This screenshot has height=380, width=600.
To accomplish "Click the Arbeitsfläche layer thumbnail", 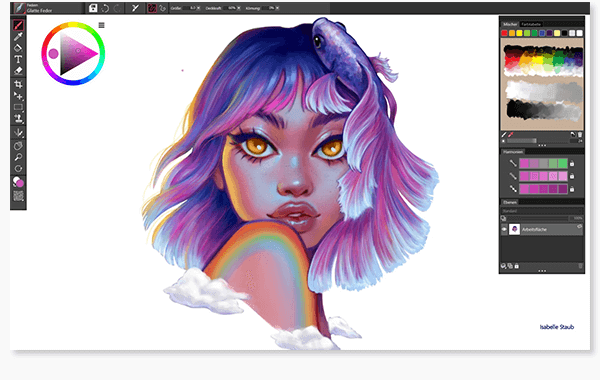I will [x=514, y=229].
